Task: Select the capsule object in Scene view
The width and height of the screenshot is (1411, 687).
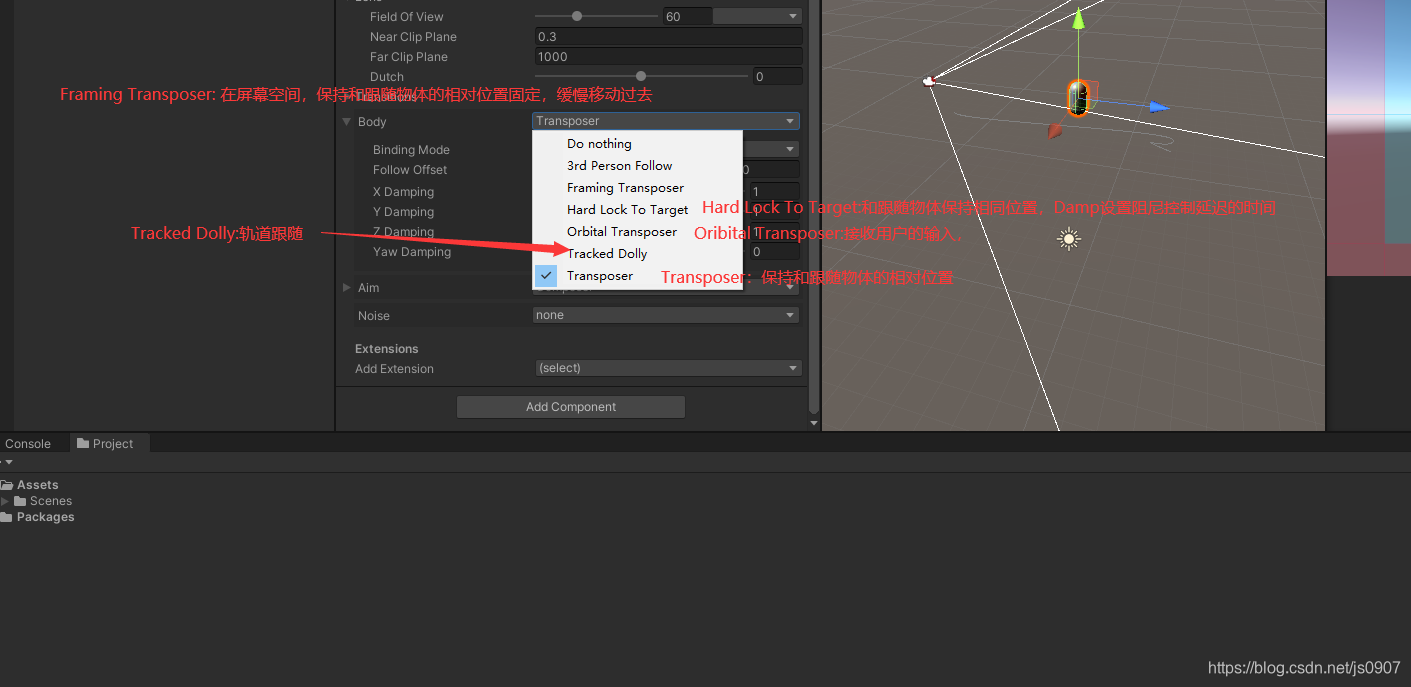Action: (x=1078, y=98)
